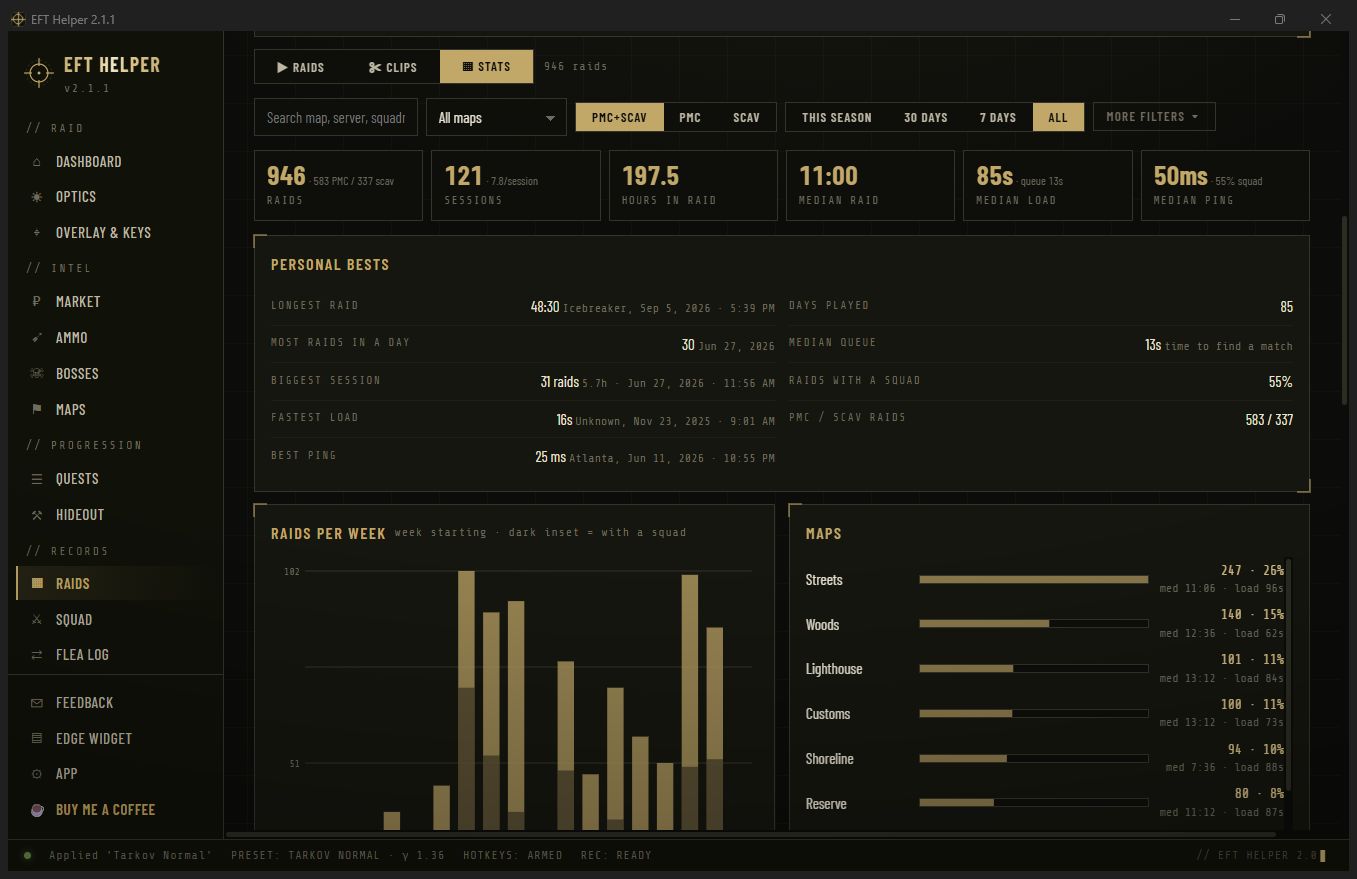Click the Shoreline map row label
The image size is (1357, 879).
point(830,759)
